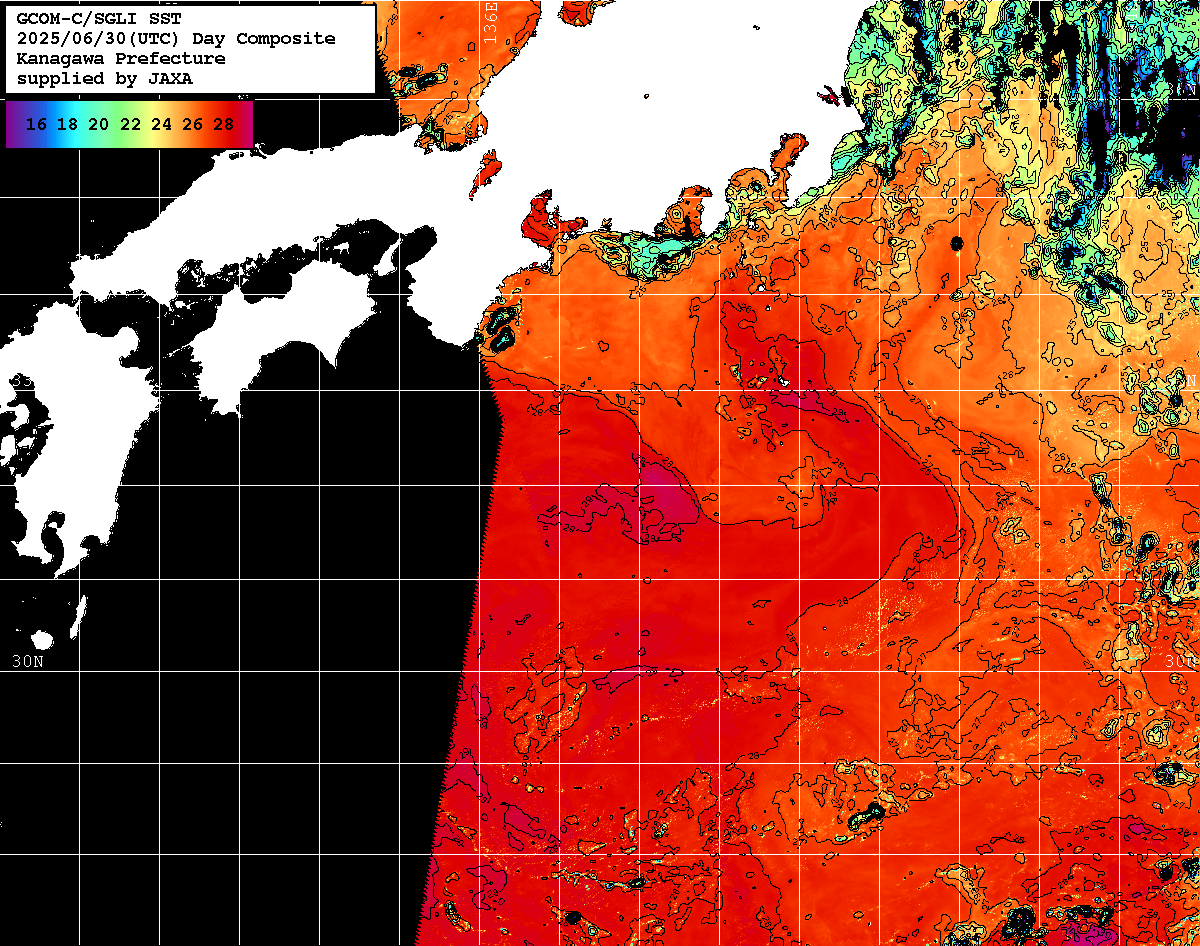Select the '2025/06/30(UTC) Day Composite' date line
The height and width of the screenshot is (946, 1200).
[x=176, y=39]
